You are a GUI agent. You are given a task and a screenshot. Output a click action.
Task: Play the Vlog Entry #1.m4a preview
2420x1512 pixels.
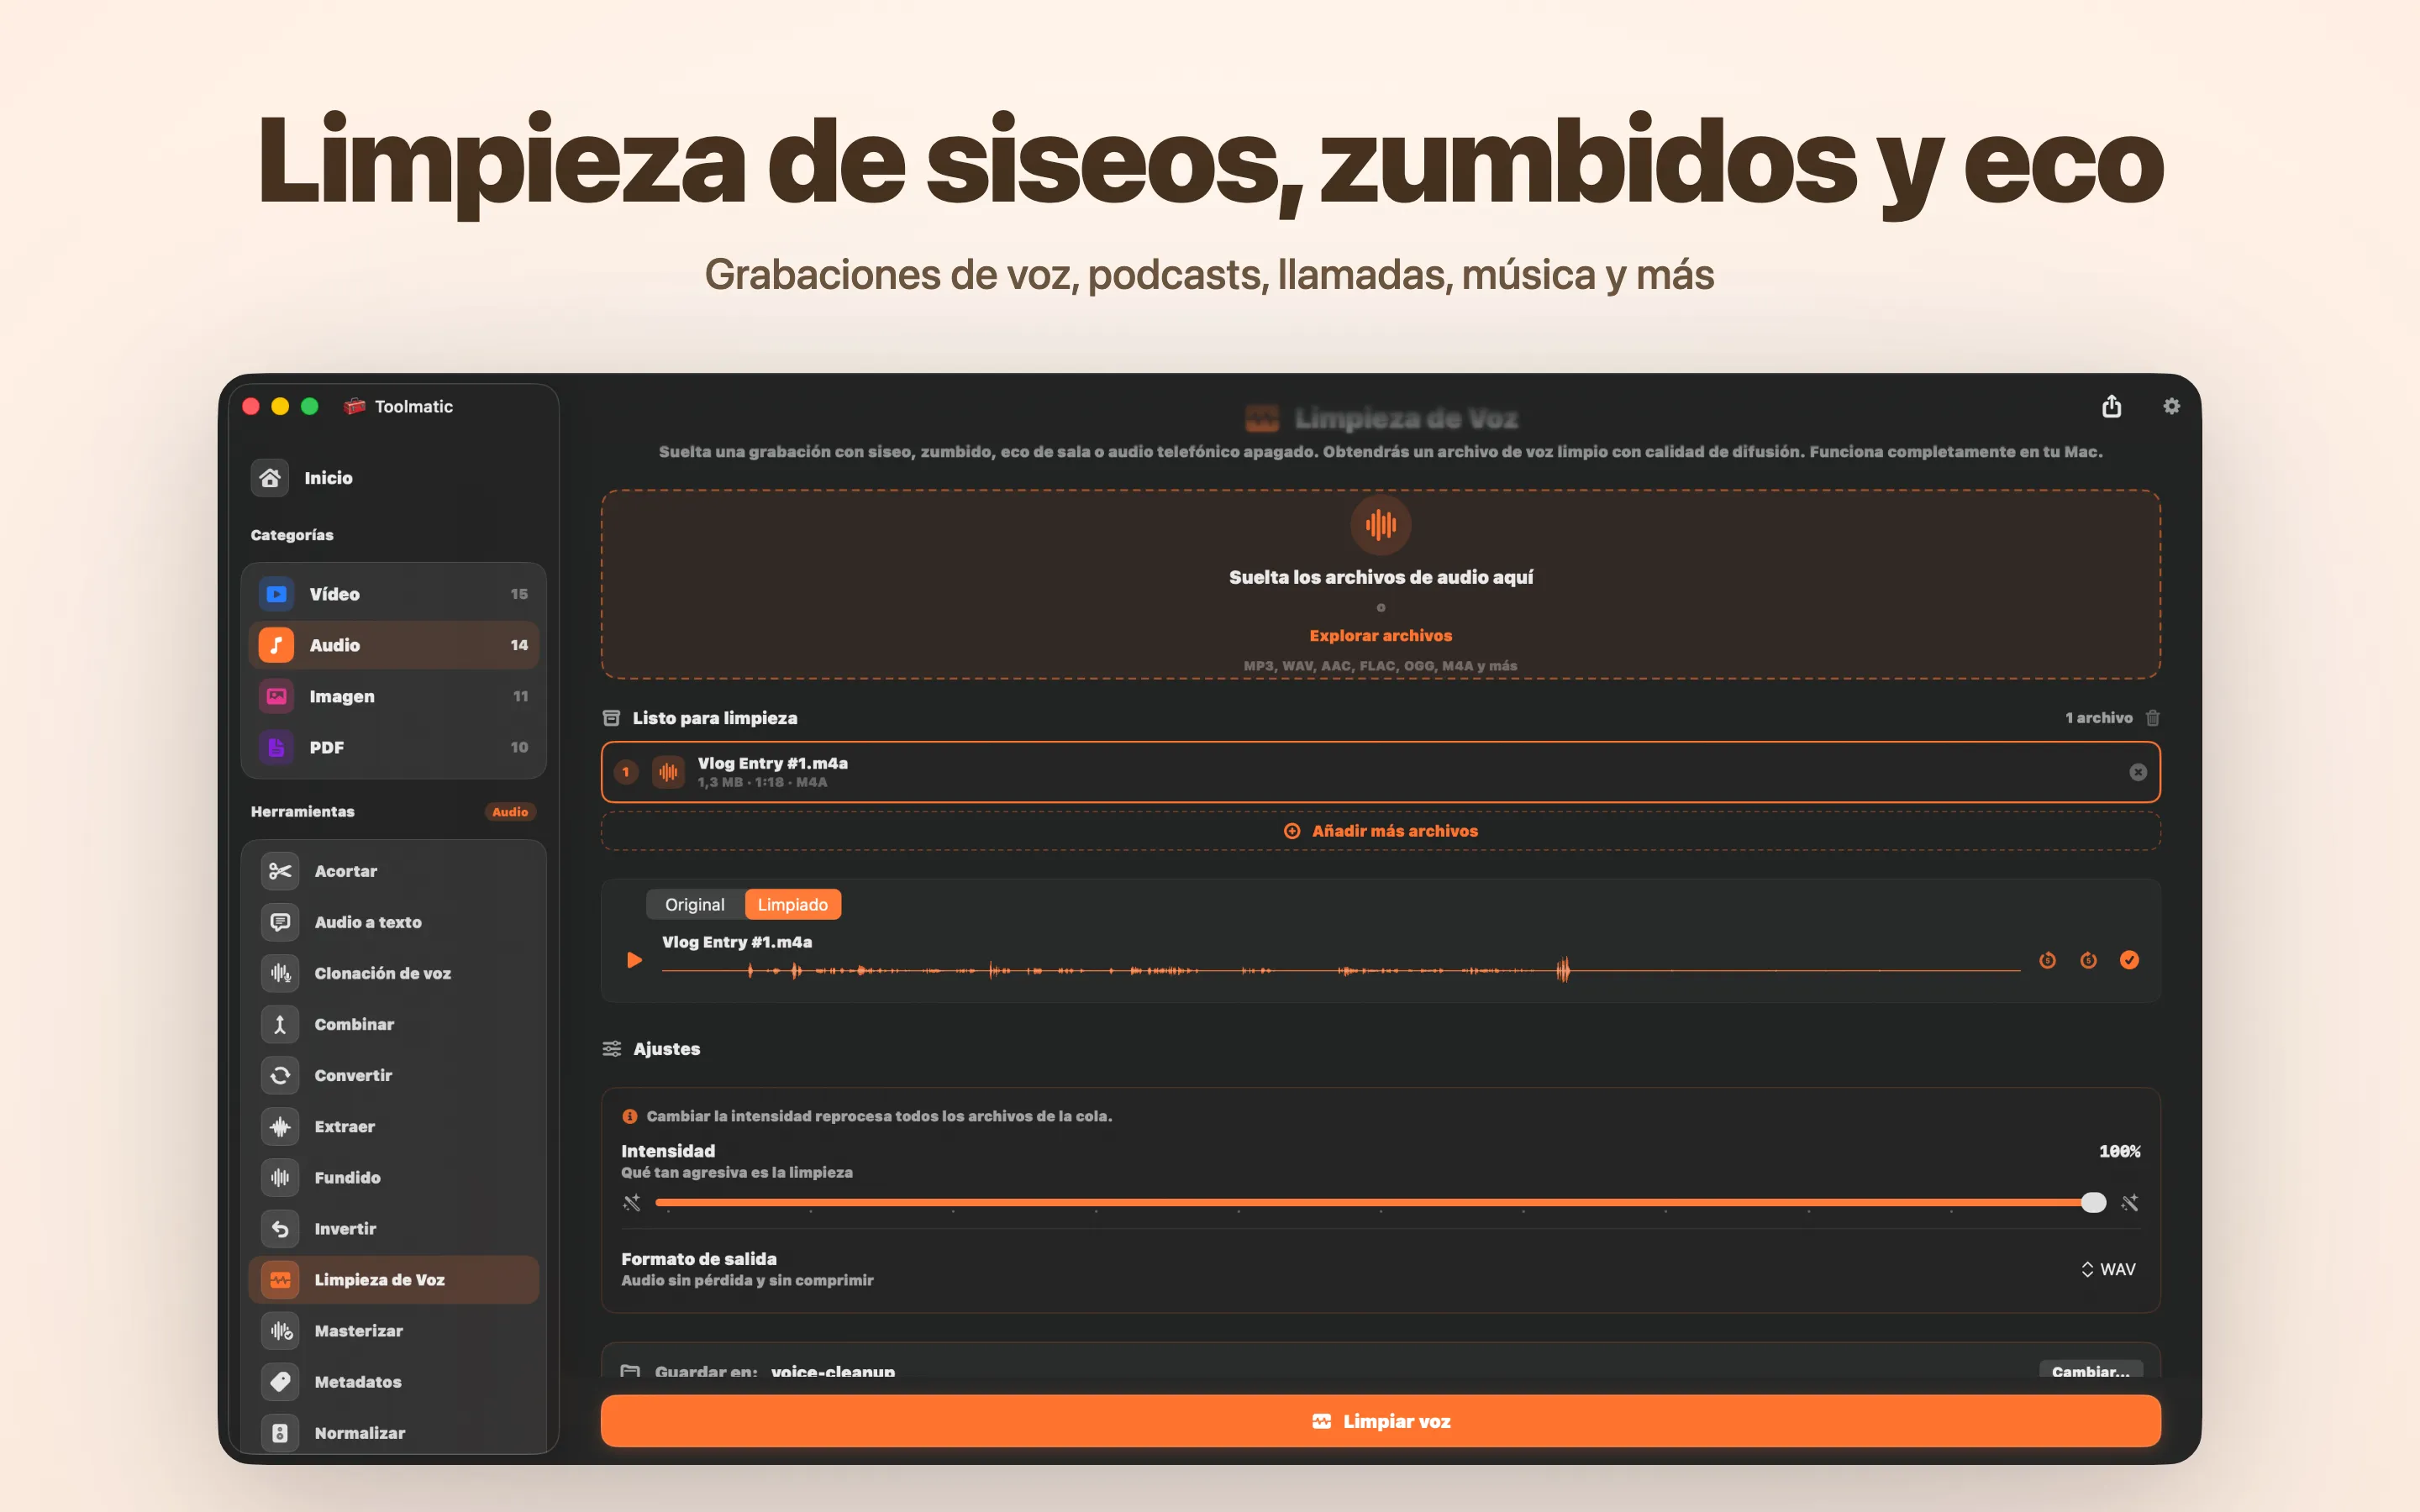pos(634,960)
